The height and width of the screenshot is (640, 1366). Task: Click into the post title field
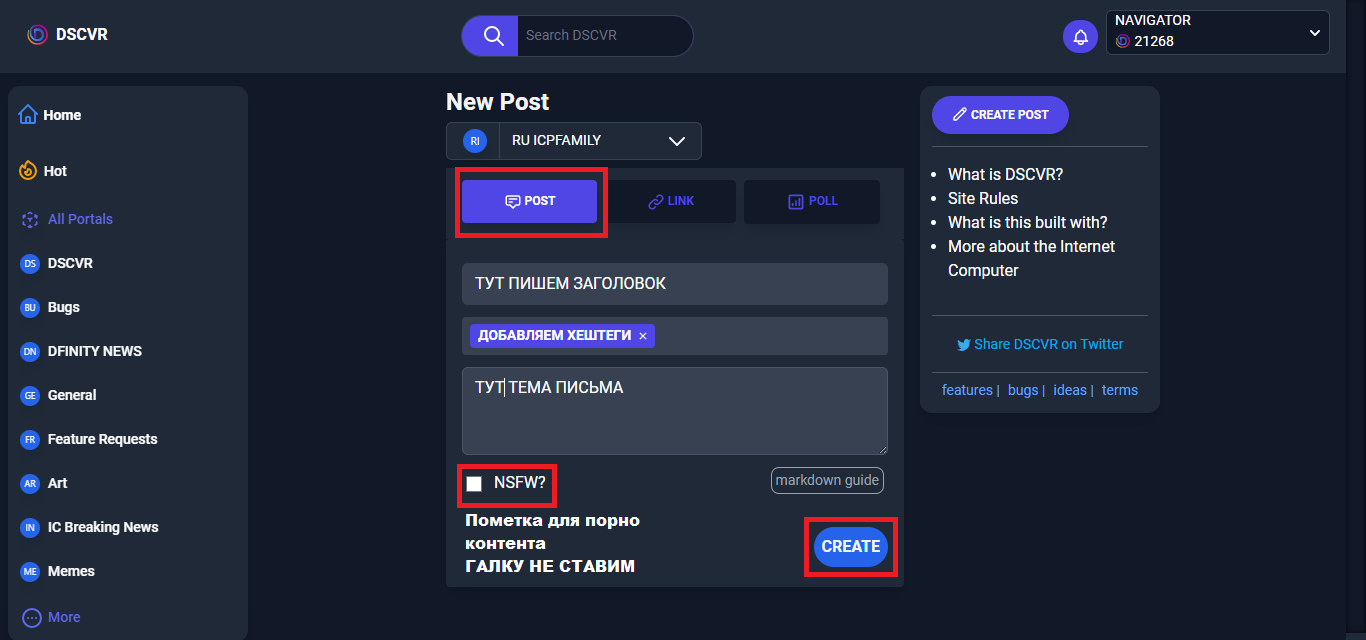(674, 284)
